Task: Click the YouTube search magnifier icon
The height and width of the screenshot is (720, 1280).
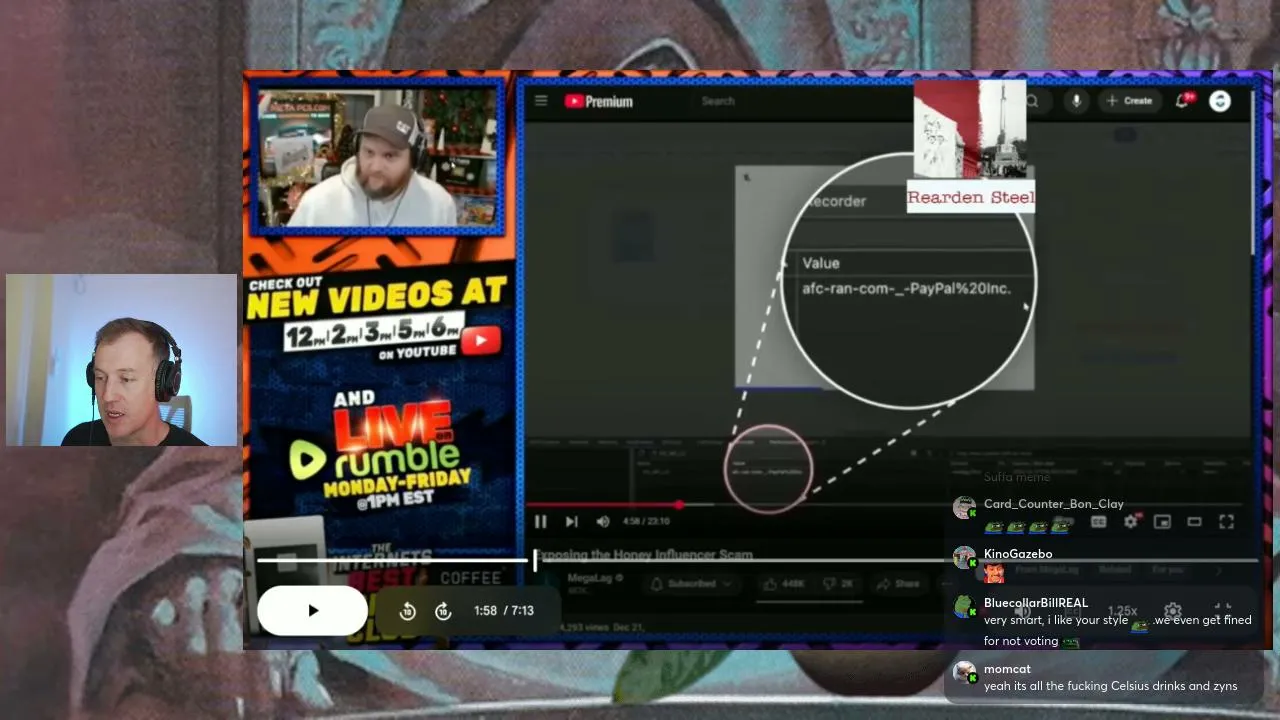Action: coord(1032,101)
